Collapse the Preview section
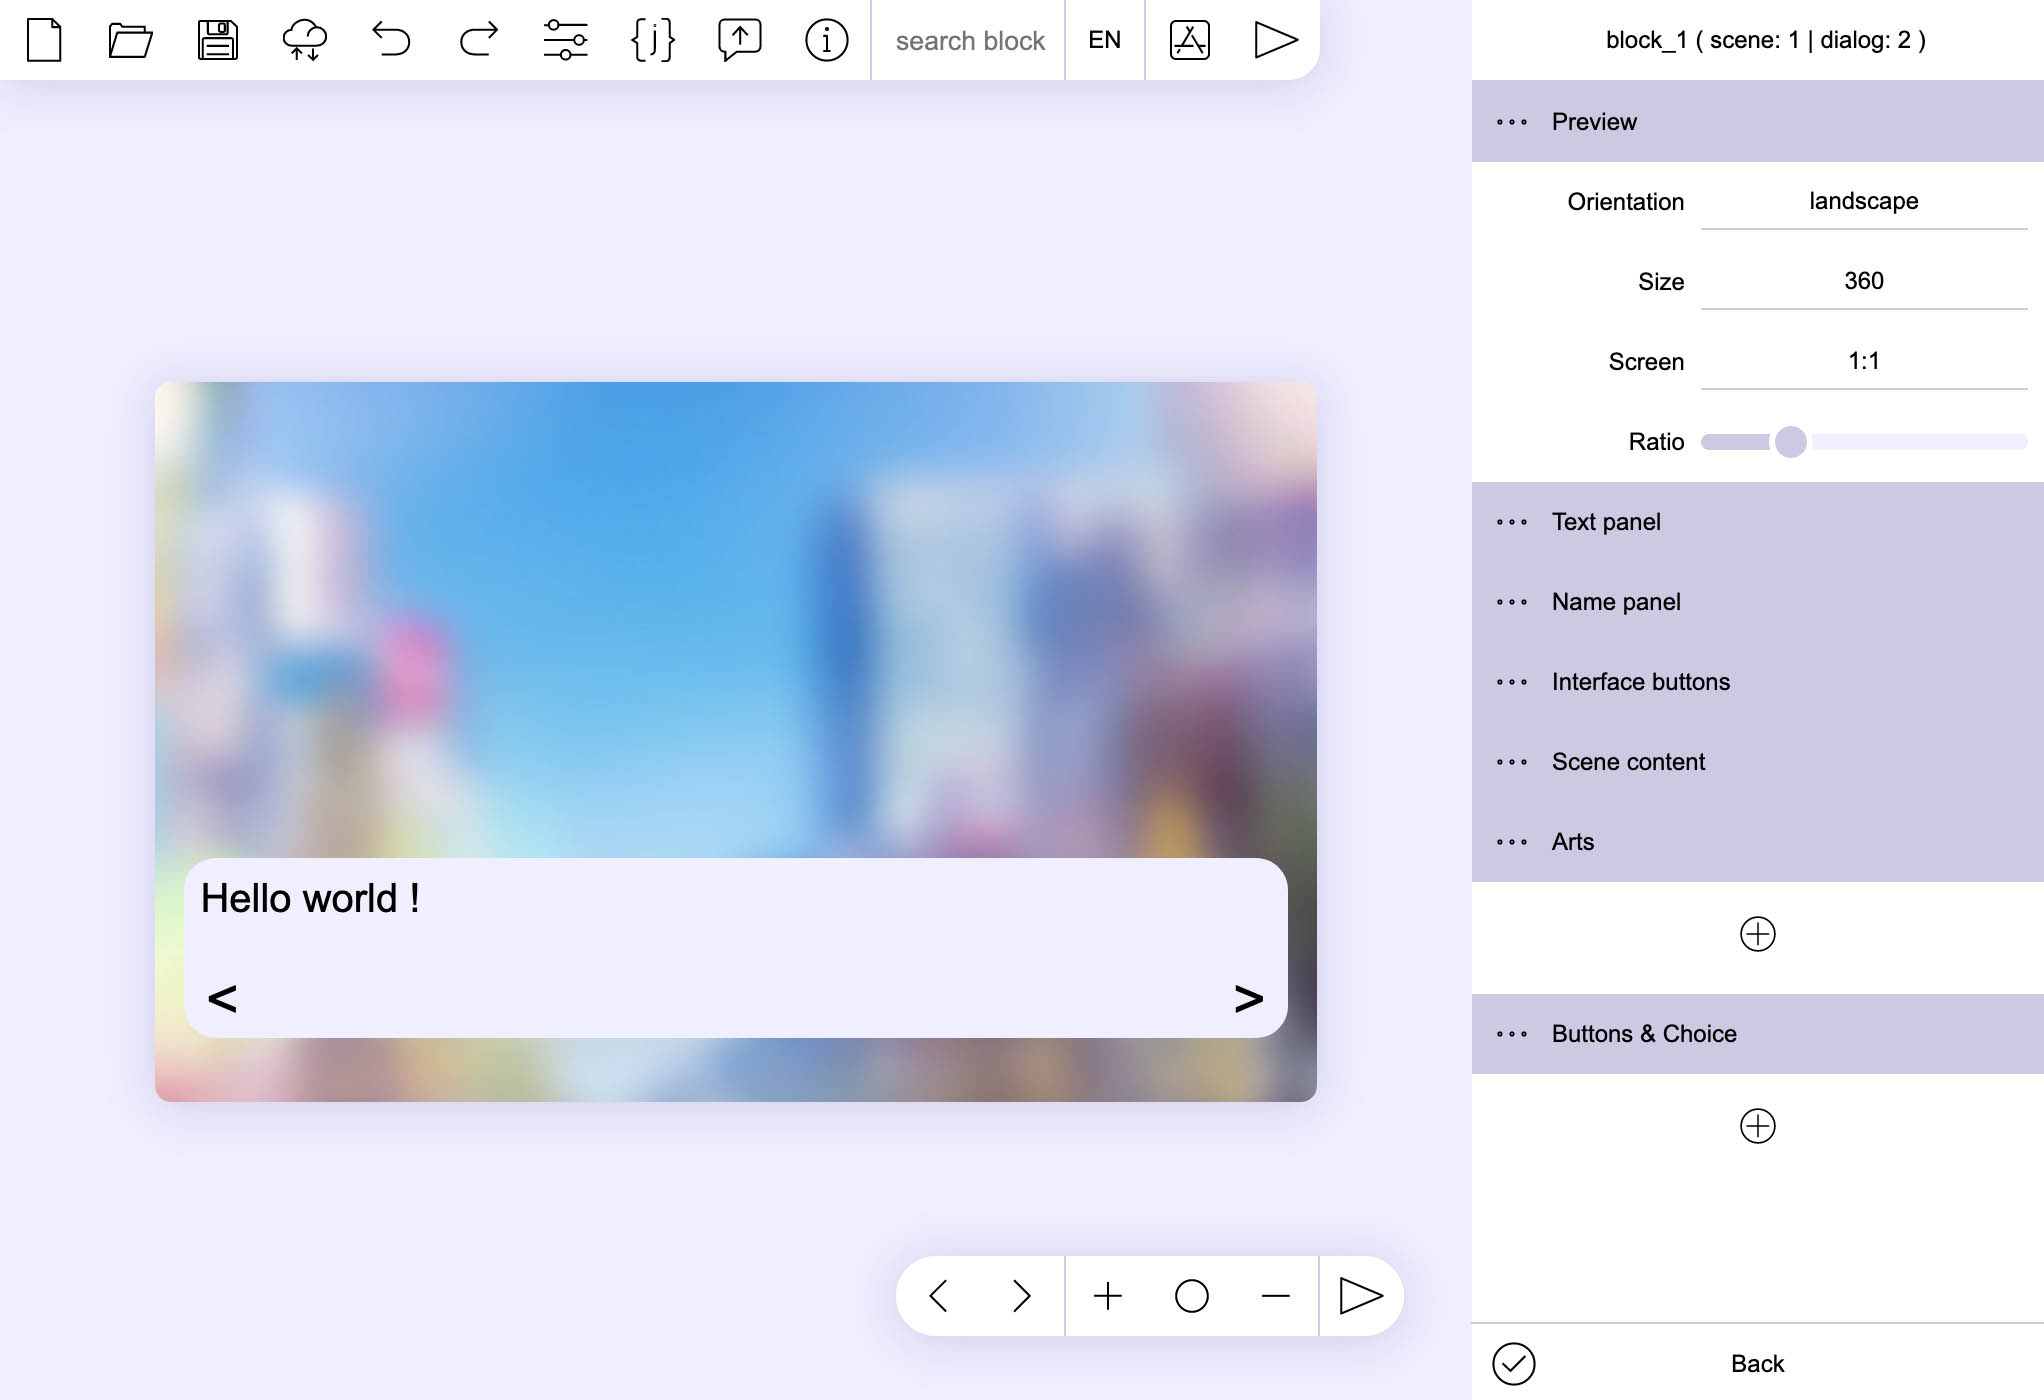 point(1594,122)
